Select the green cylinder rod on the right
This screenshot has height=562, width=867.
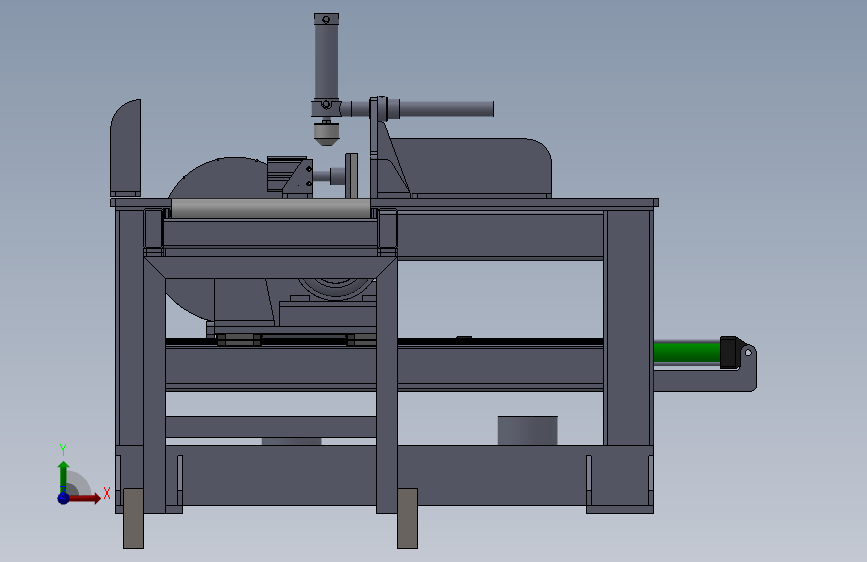point(687,352)
